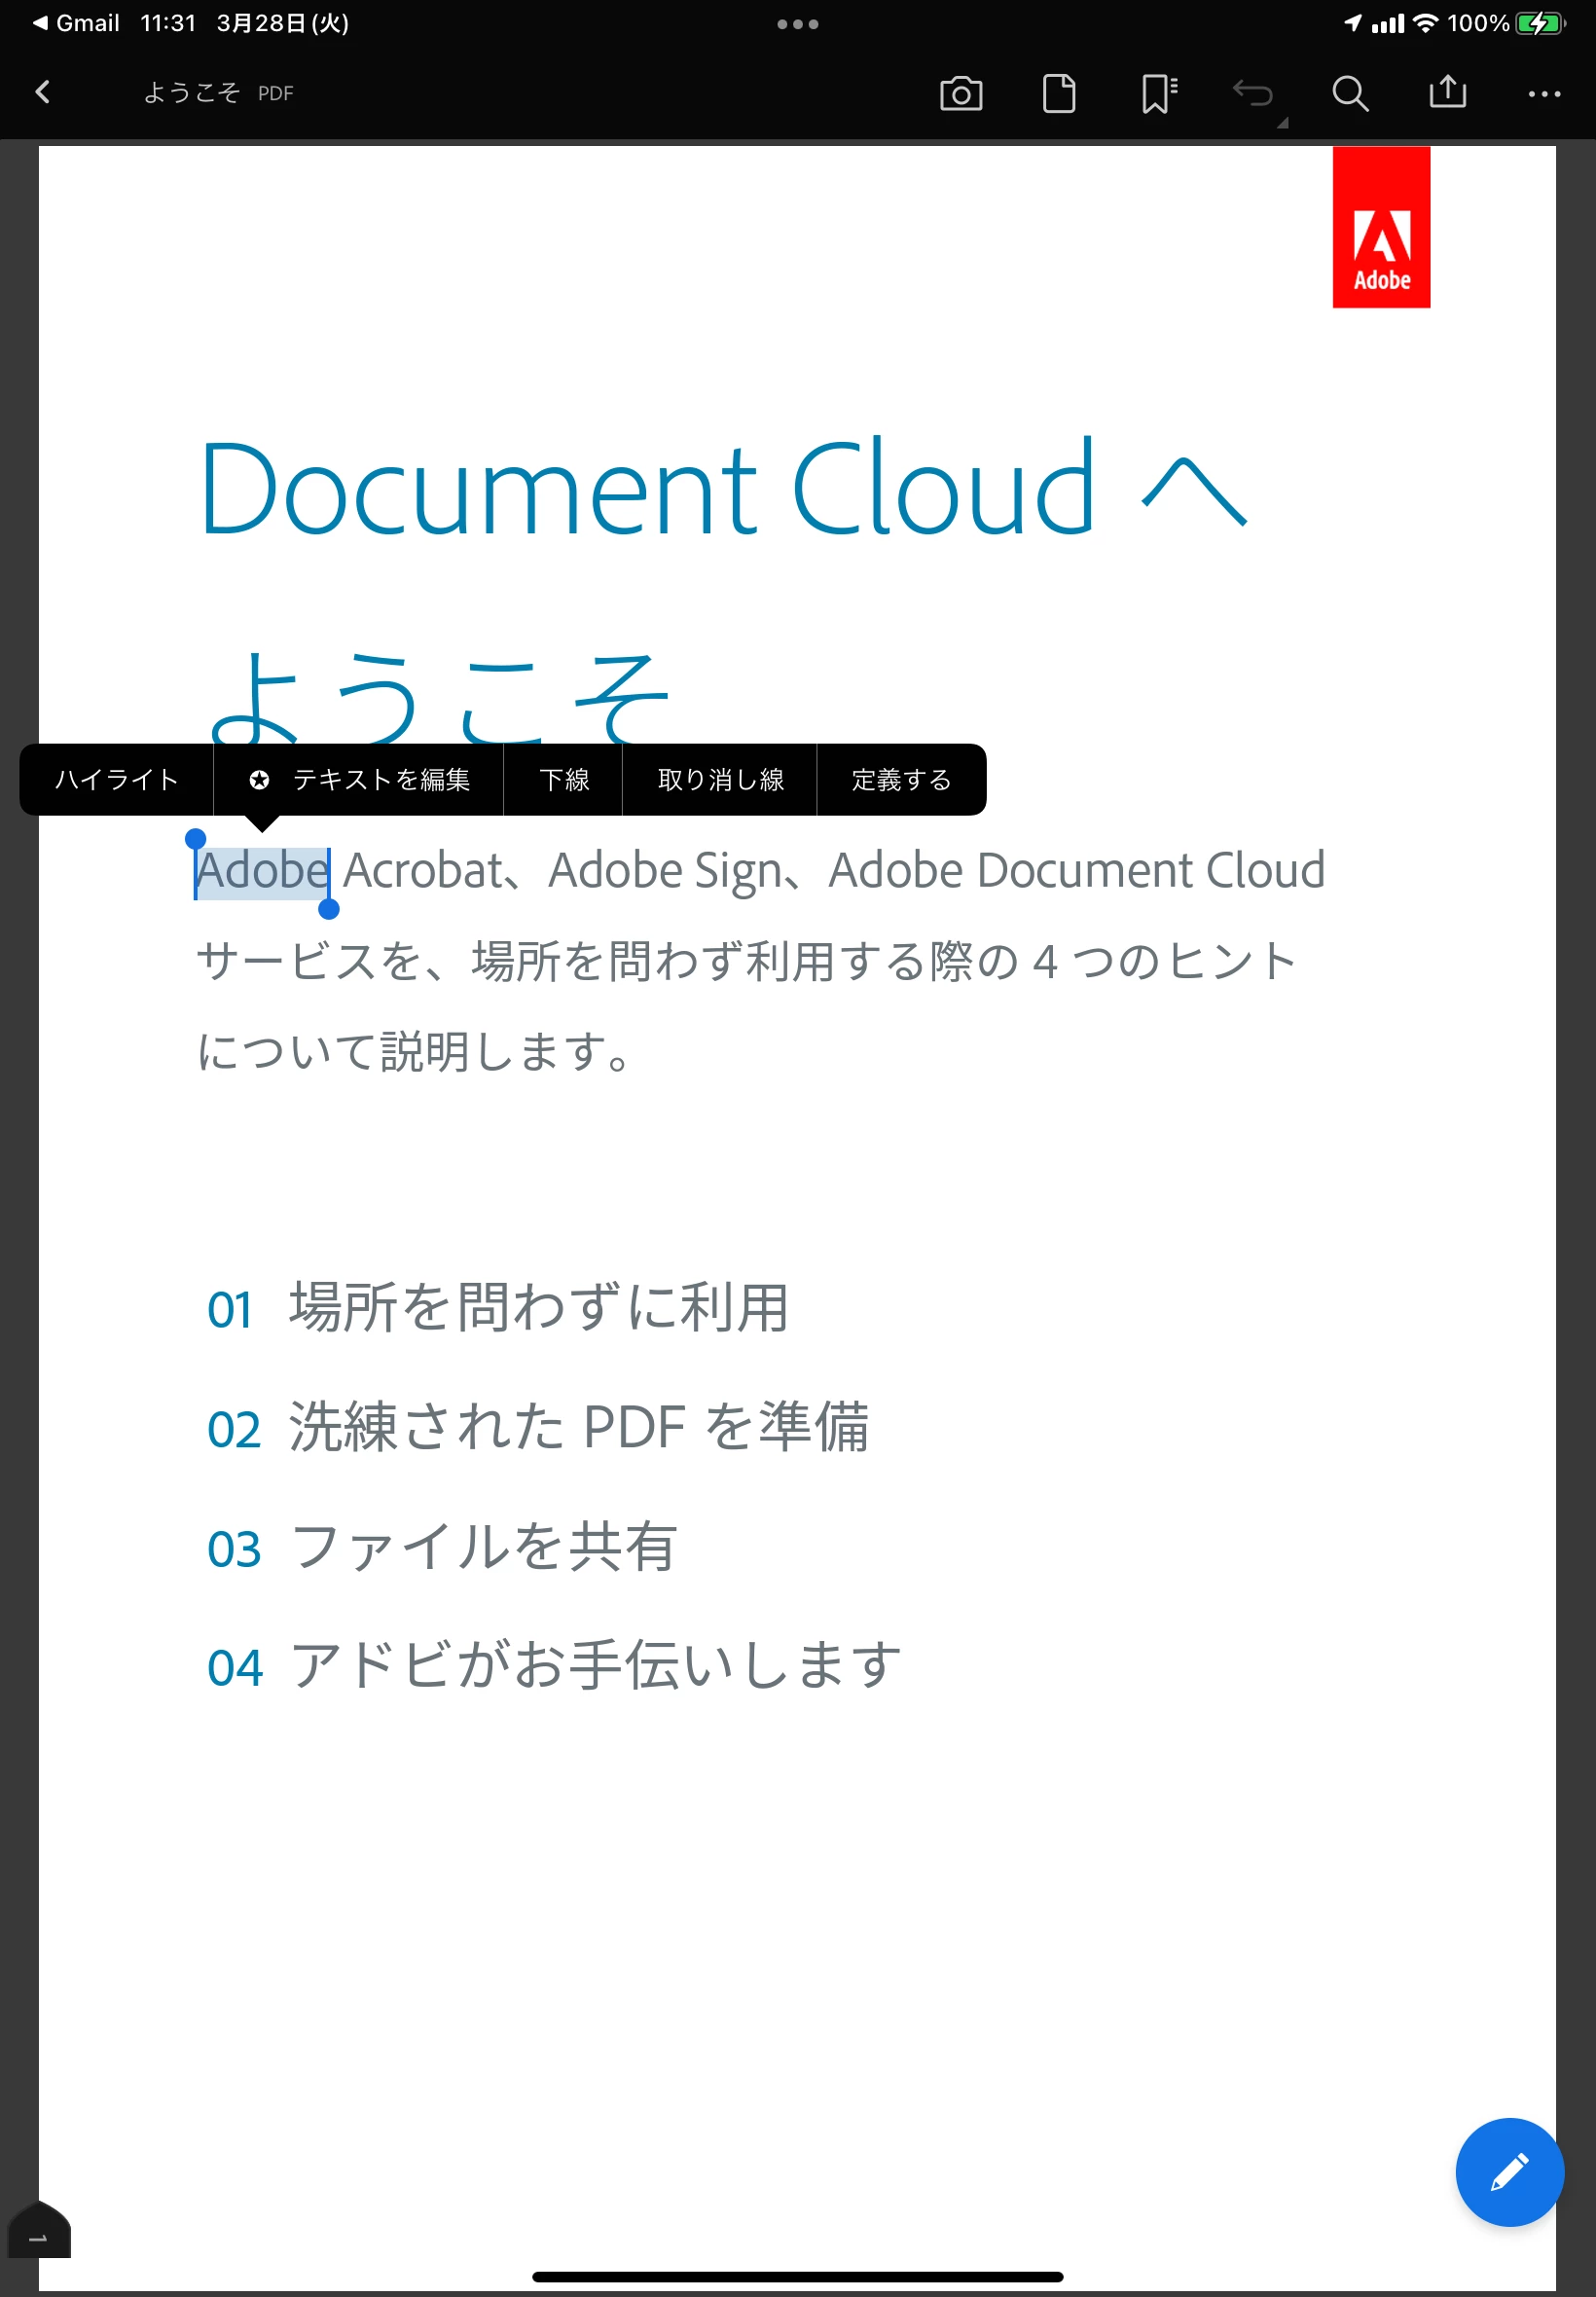Tap the undo arrow icon
Viewport: 1596px width, 2297px height.
[1253, 94]
